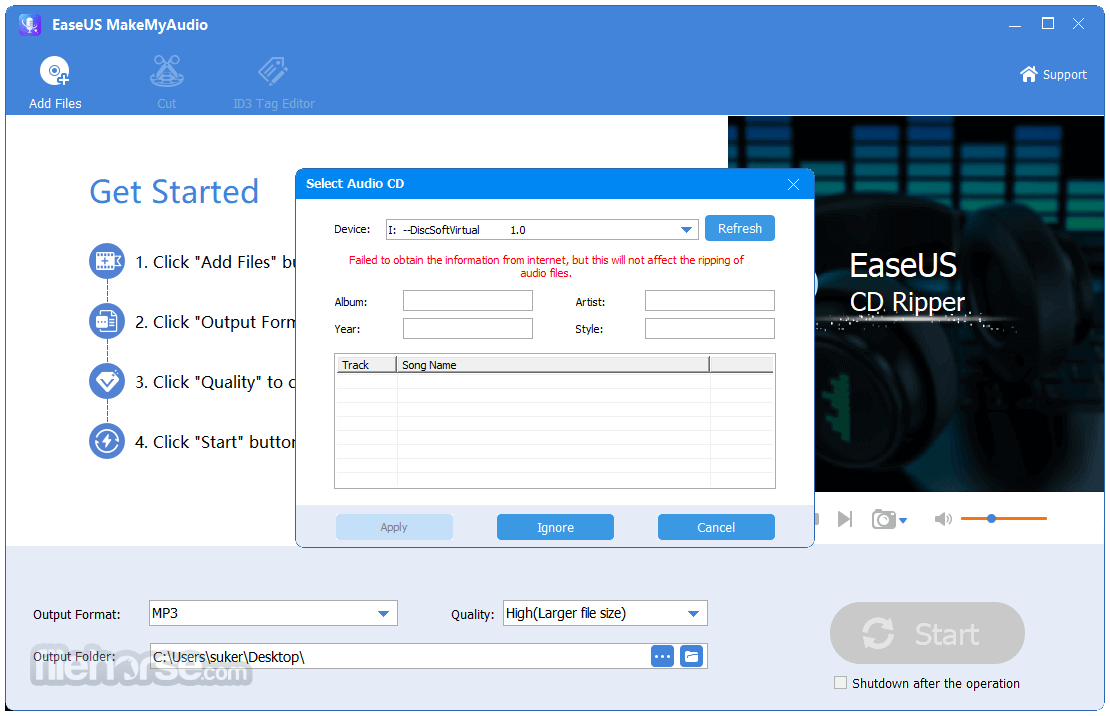Focus the Artist input field

(x=709, y=301)
